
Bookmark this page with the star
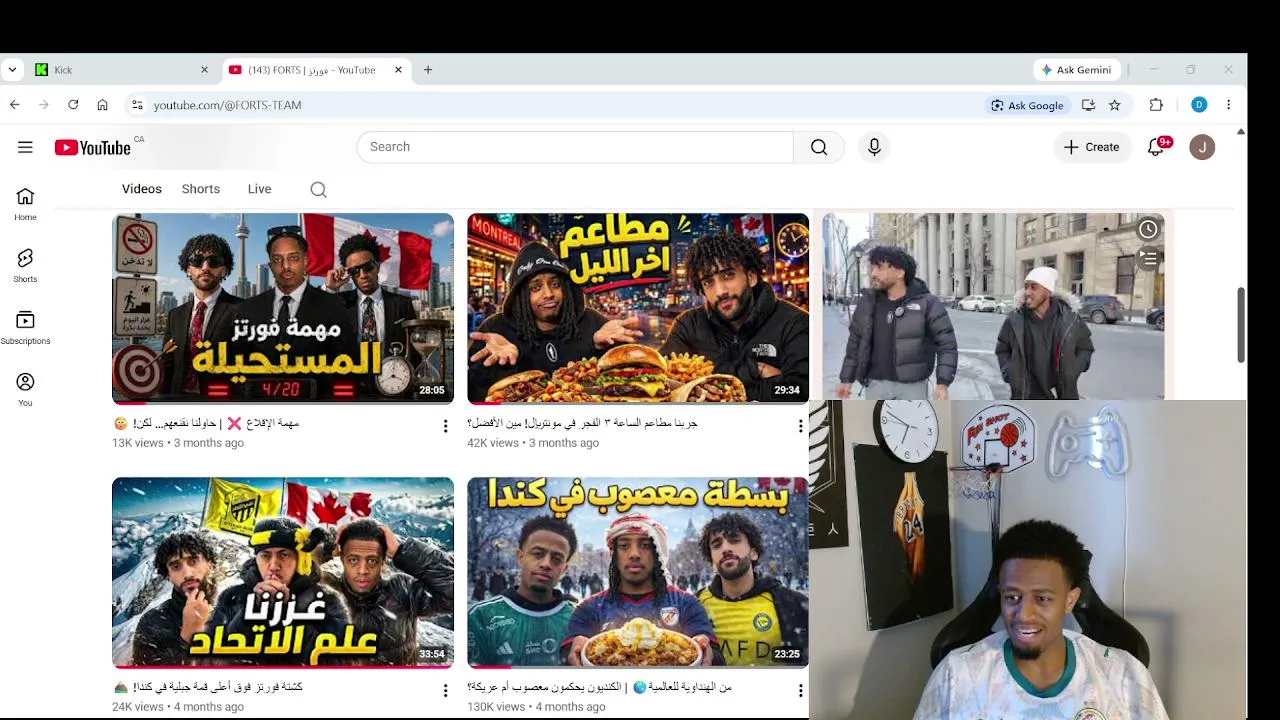1114,105
